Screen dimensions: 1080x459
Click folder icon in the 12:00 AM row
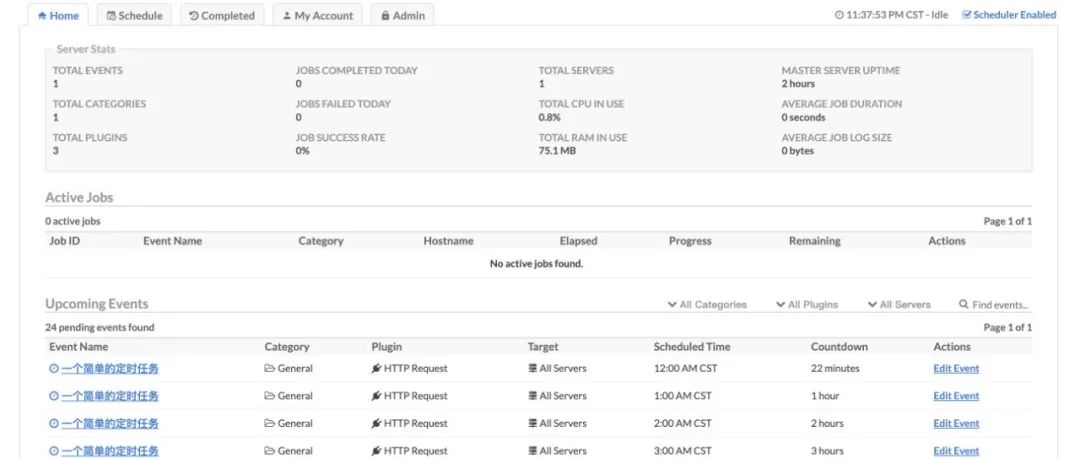(x=269, y=369)
